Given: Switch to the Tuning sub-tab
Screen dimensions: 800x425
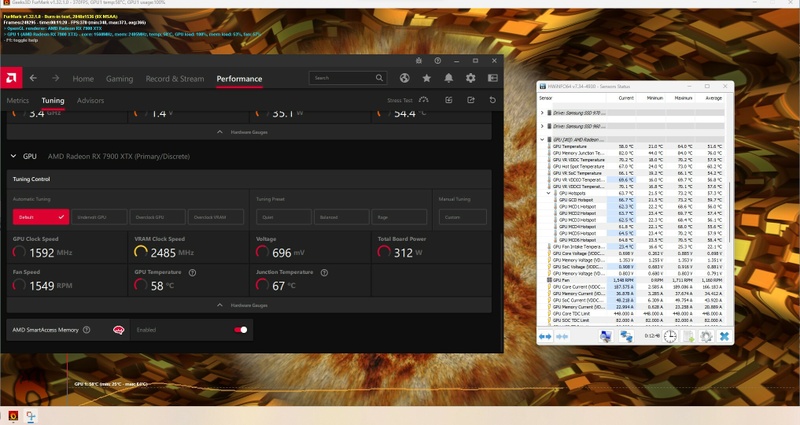Looking at the screenshot, I should point(53,101).
